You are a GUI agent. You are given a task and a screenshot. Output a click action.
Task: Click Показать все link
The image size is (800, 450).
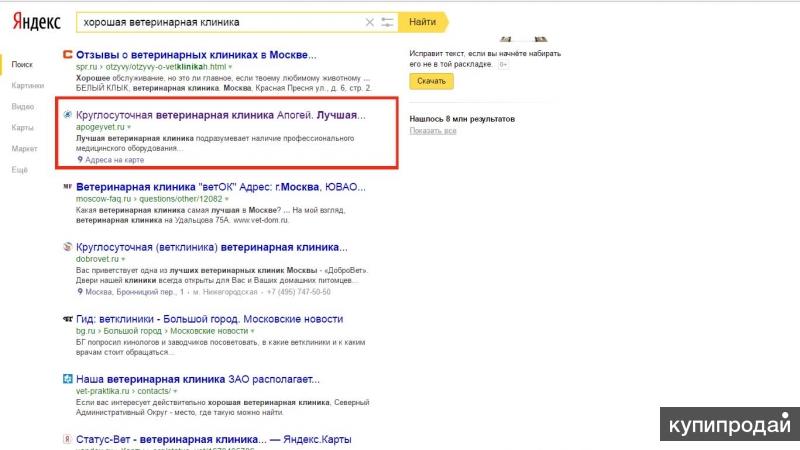pyautogui.click(x=433, y=131)
